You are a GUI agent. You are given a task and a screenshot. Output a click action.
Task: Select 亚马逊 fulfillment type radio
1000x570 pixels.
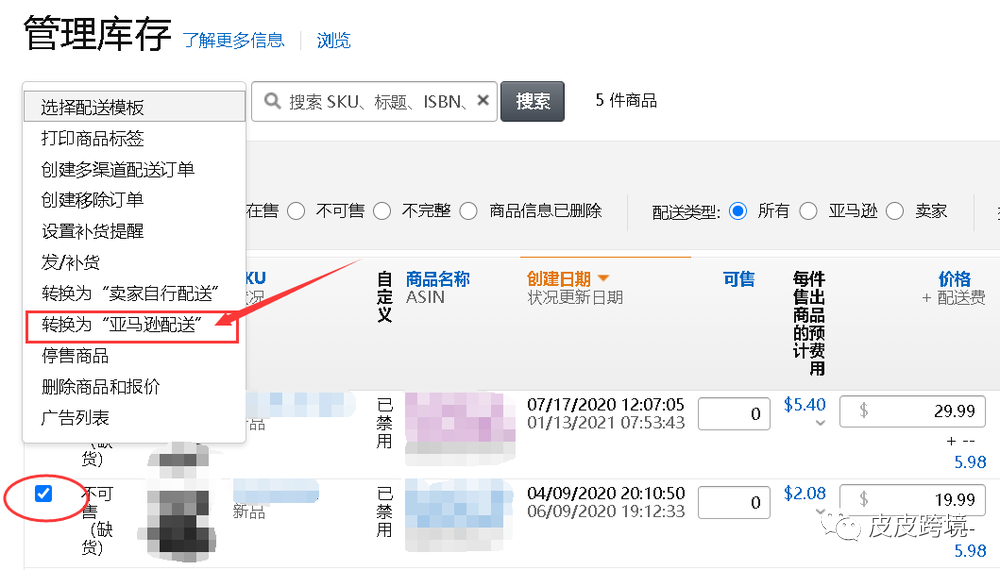click(x=808, y=211)
